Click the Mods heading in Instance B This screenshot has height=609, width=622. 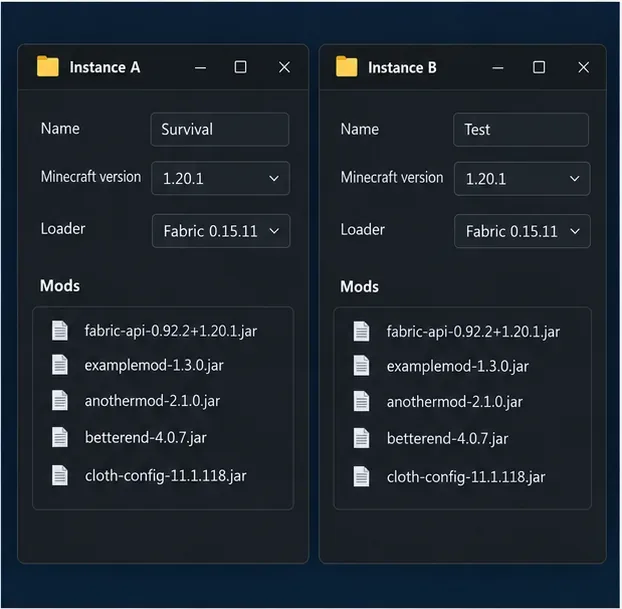[359, 286]
